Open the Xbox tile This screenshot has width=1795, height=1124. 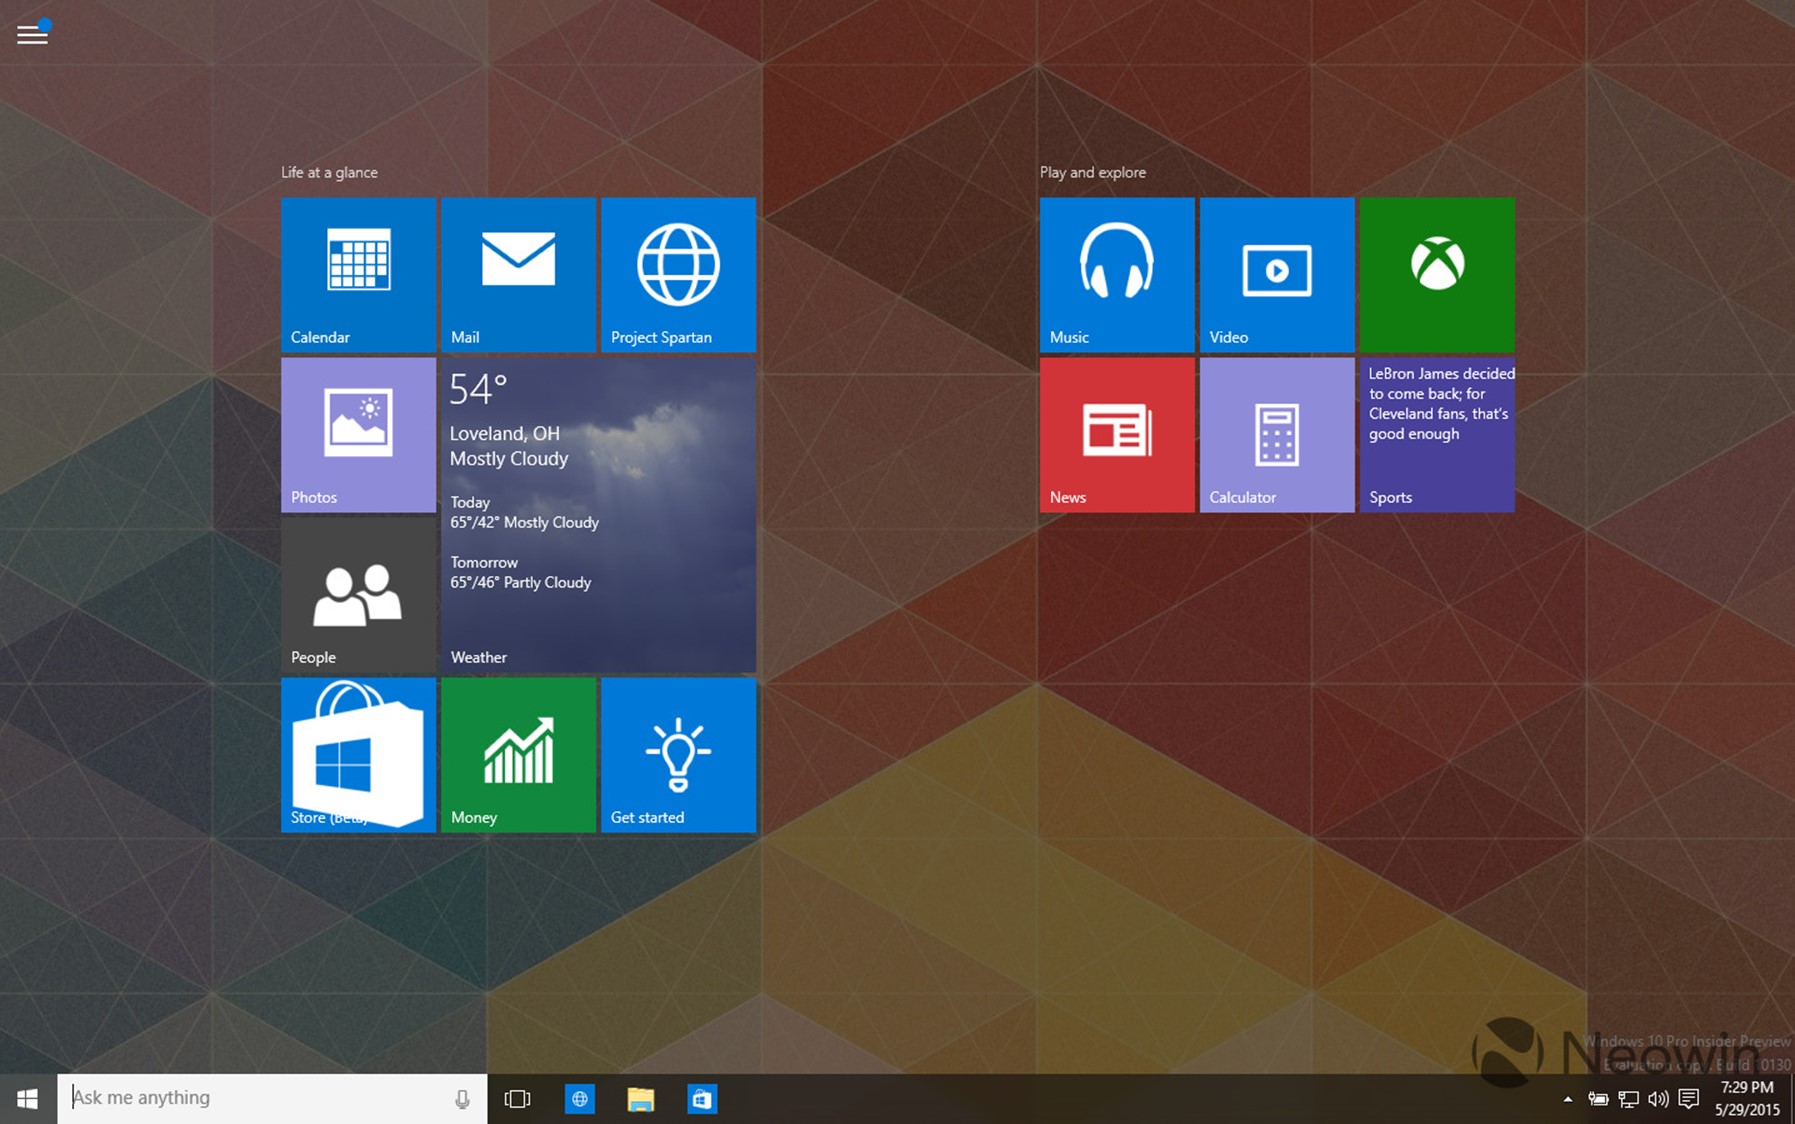coord(1436,274)
